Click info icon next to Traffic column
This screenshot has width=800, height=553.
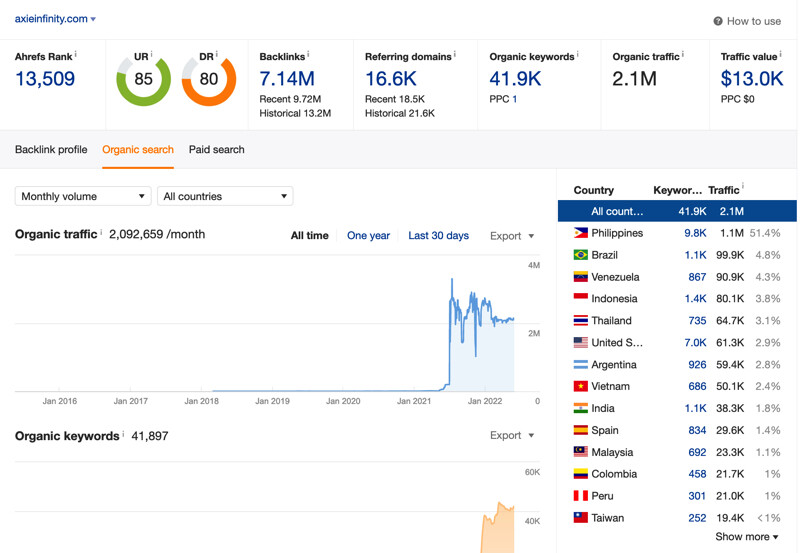[742, 186]
